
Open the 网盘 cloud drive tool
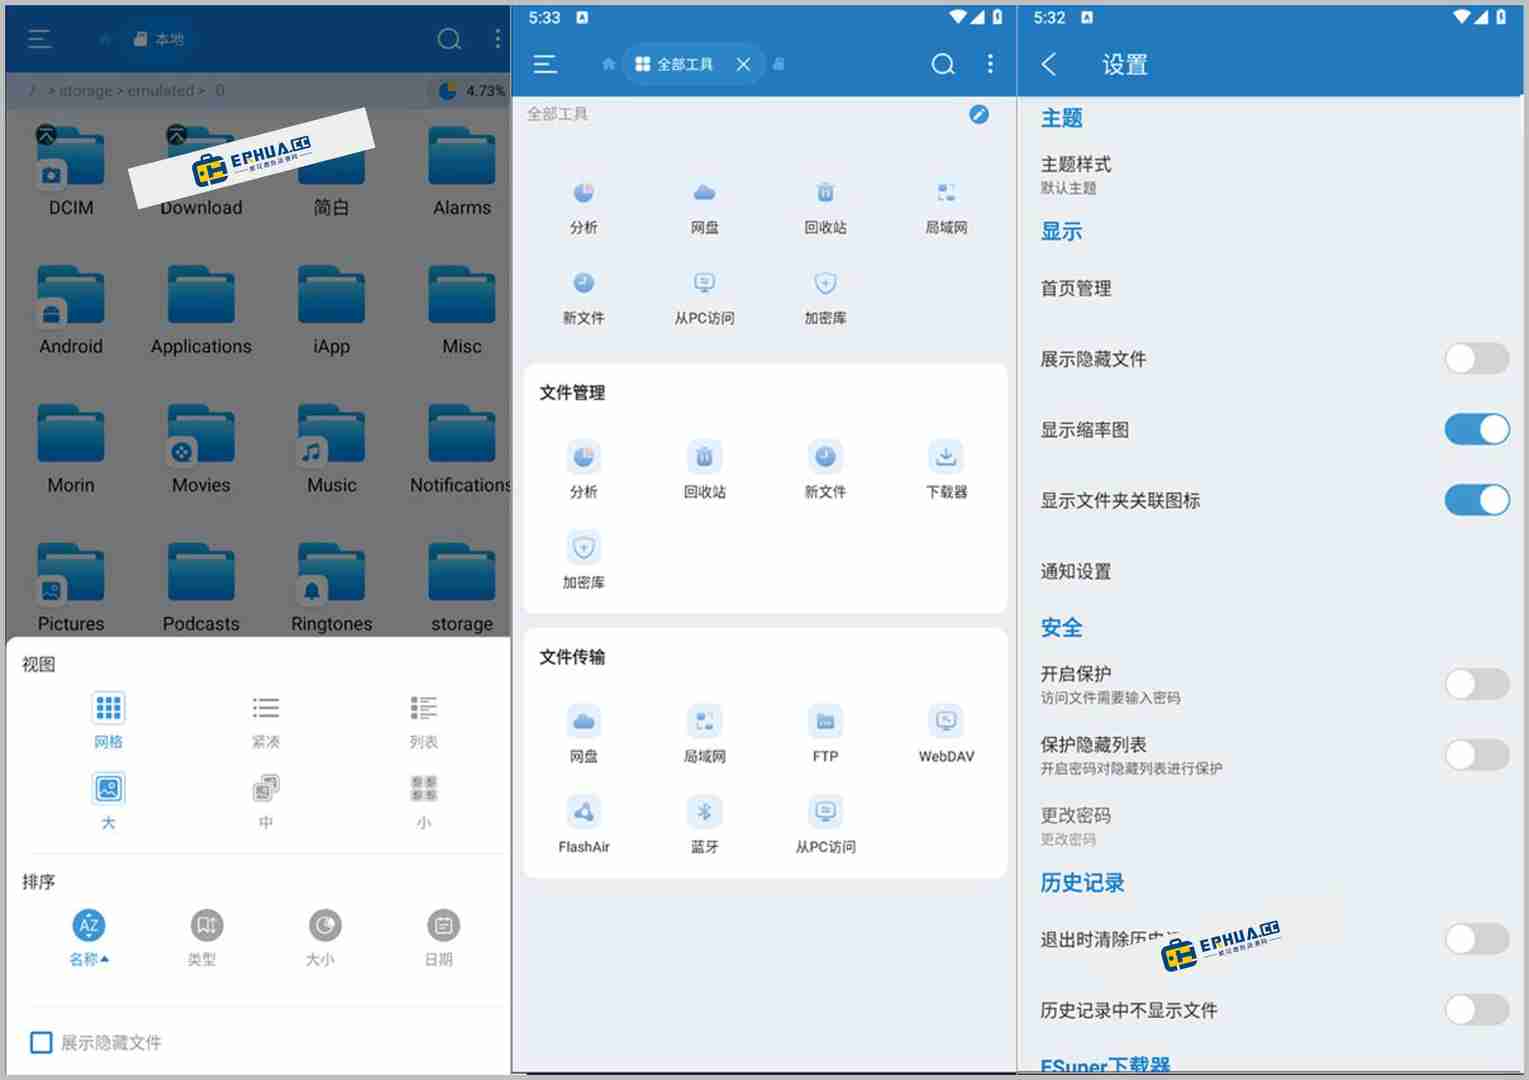coord(704,205)
